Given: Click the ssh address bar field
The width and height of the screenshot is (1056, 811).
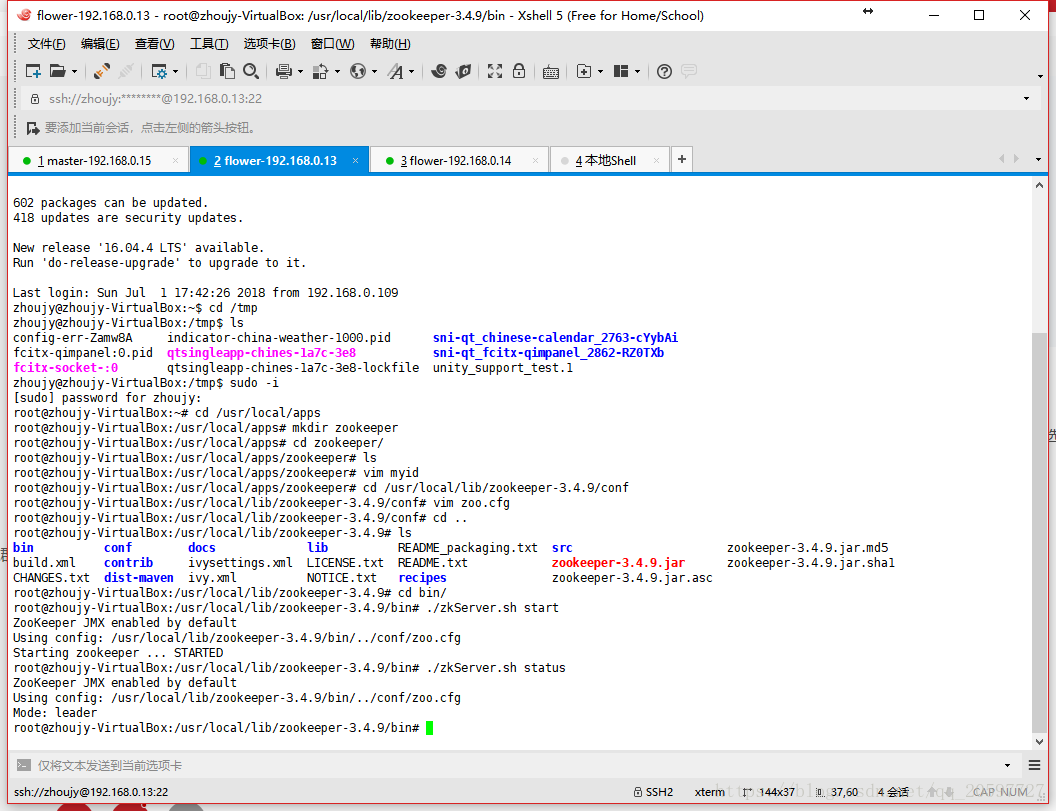Looking at the screenshot, I should (529, 99).
